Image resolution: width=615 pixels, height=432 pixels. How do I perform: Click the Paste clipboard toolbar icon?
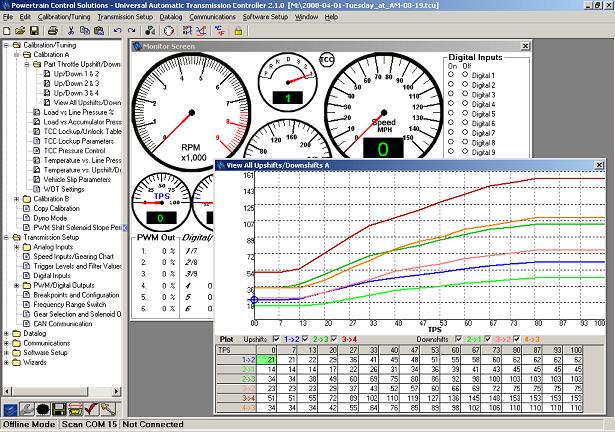pos(99,31)
